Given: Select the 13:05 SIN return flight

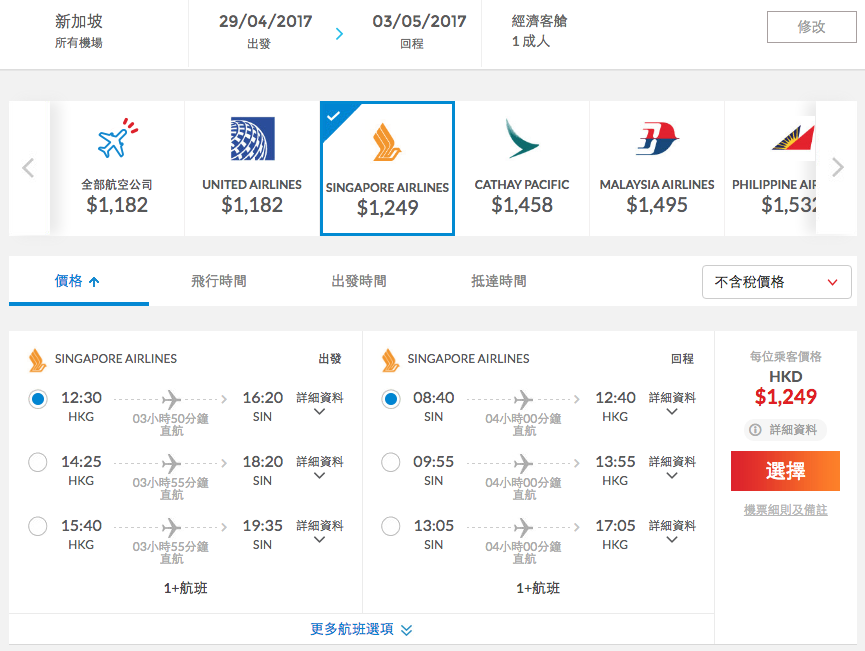Looking at the screenshot, I should coord(391,526).
